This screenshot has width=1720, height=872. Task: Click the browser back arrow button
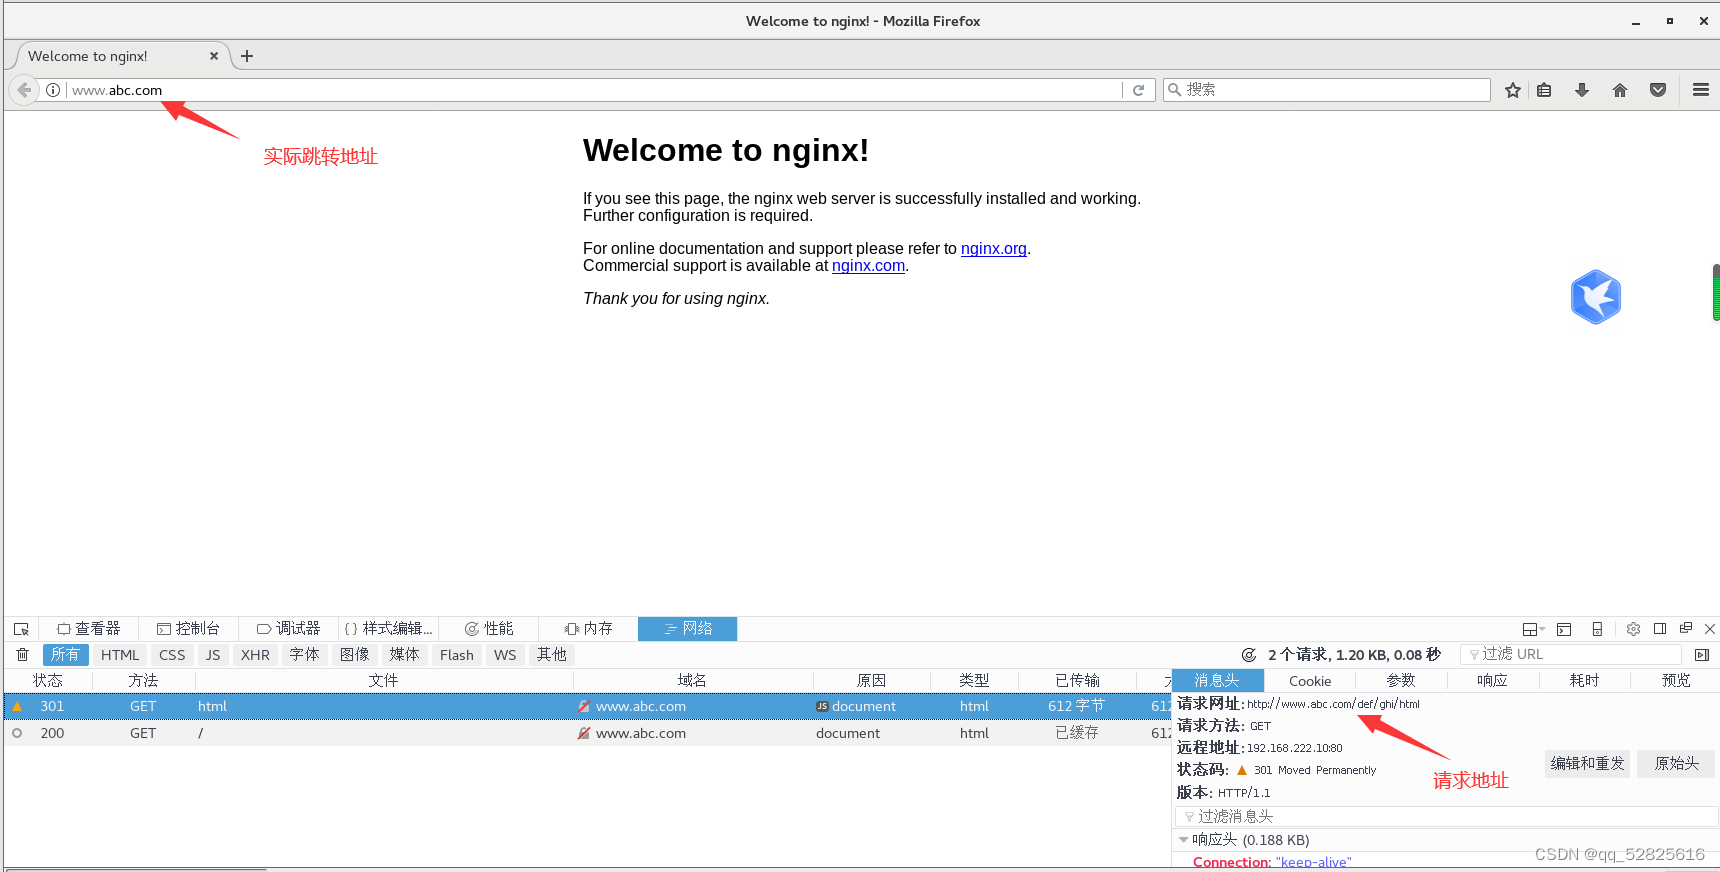(x=24, y=90)
